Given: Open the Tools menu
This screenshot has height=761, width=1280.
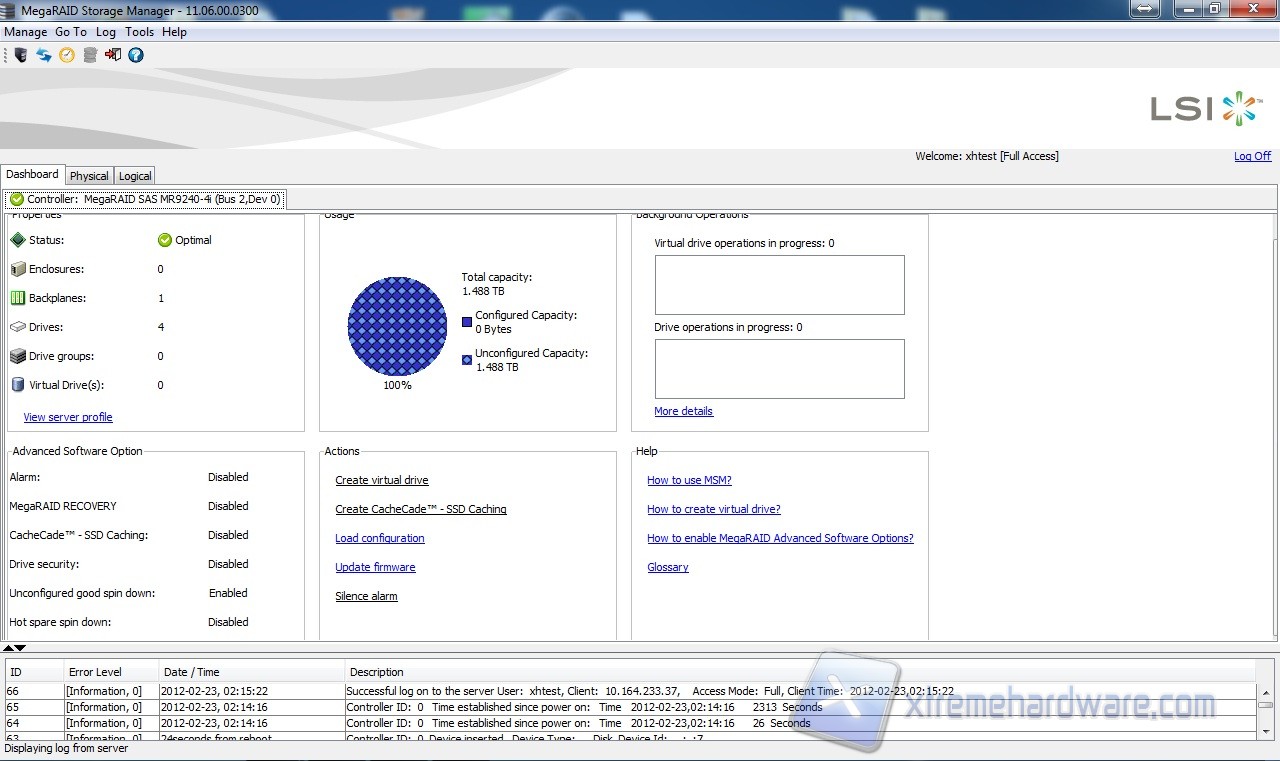Looking at the screenshot, I should click(x=139, y=32).
